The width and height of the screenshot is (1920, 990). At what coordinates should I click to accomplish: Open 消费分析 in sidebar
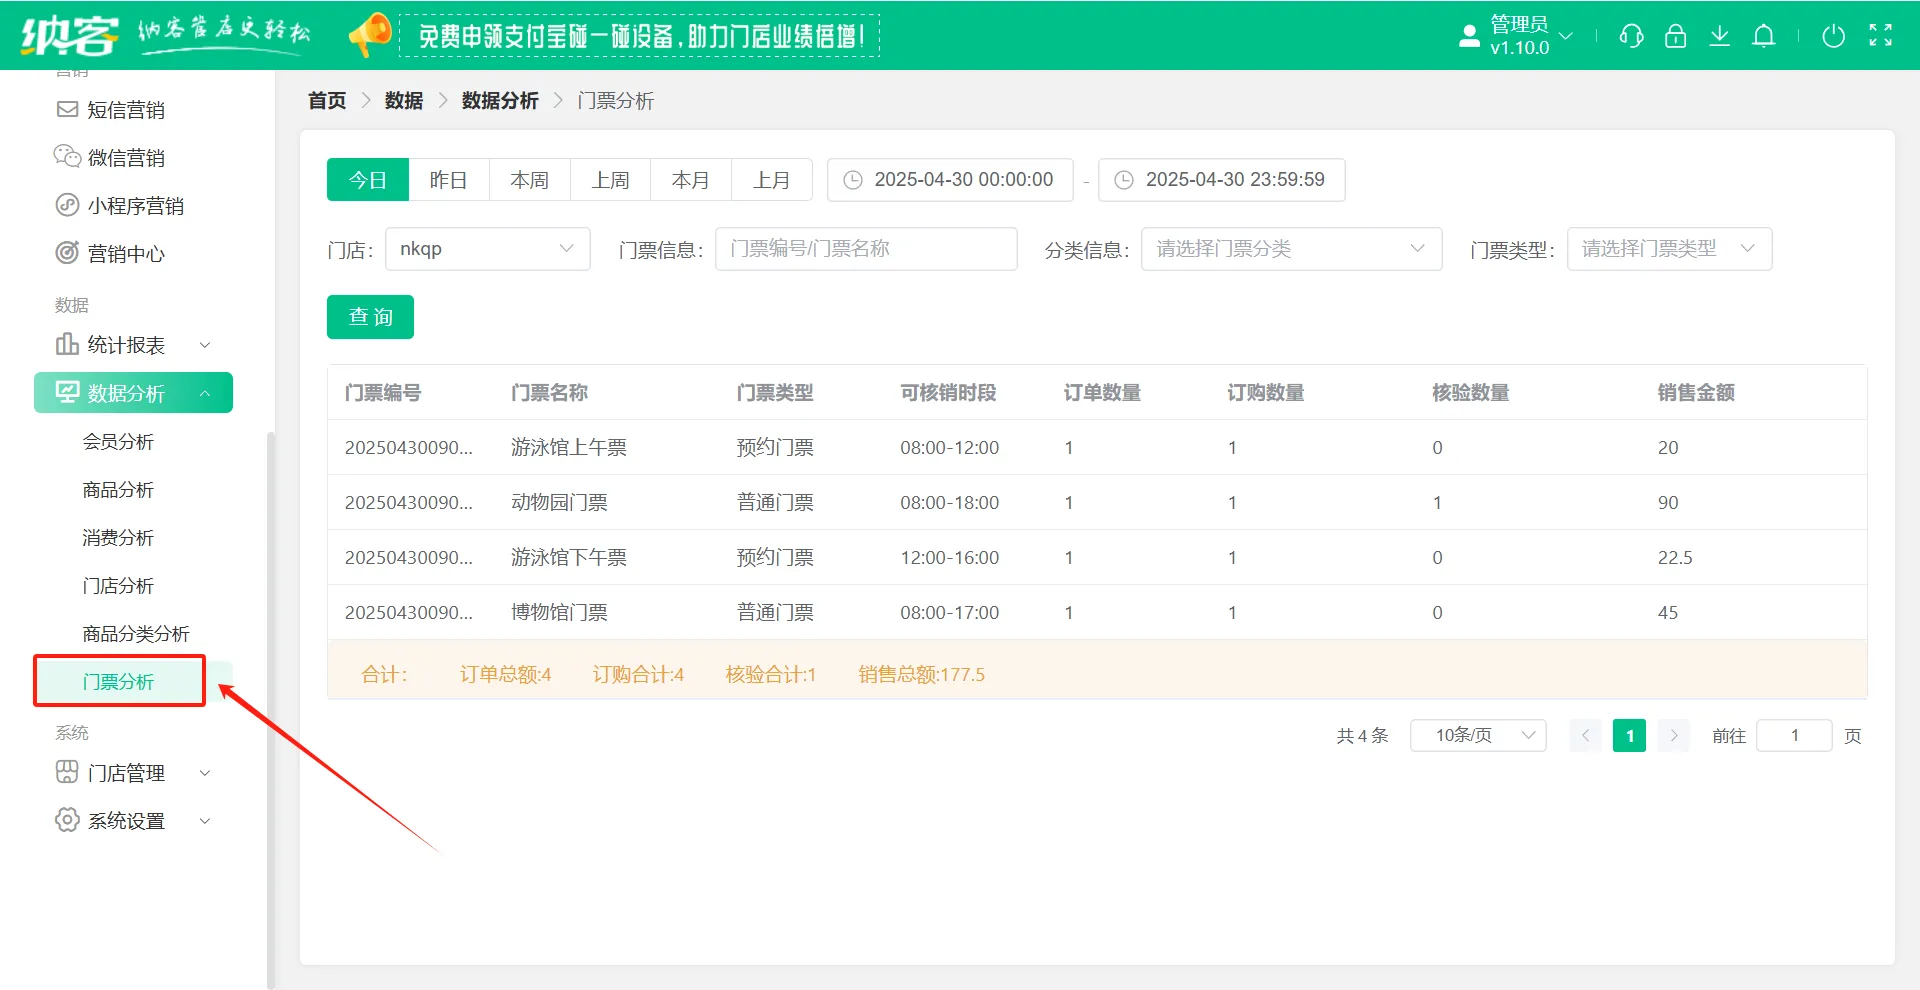pos(118,538)
